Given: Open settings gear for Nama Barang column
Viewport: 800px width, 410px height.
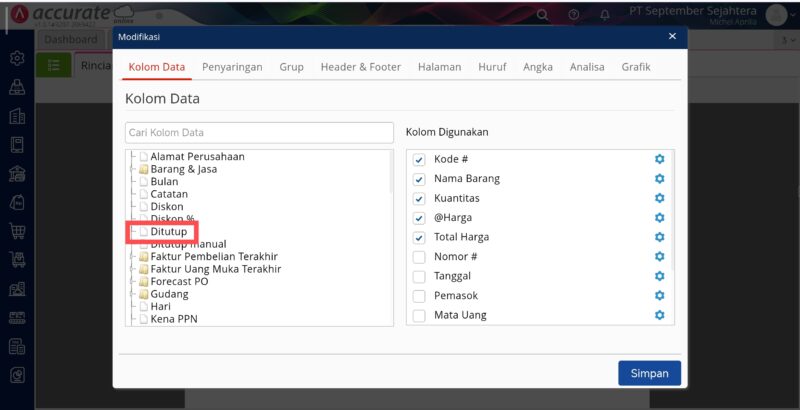Looking at the screenshot, I should tap(659, 179).
